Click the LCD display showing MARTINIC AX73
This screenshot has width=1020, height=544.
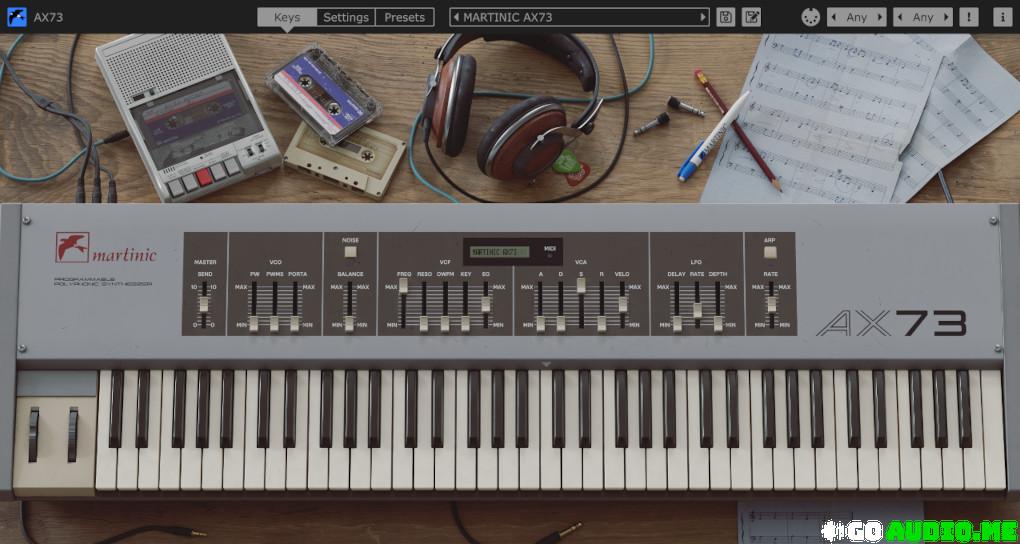[x=499, y=252]
